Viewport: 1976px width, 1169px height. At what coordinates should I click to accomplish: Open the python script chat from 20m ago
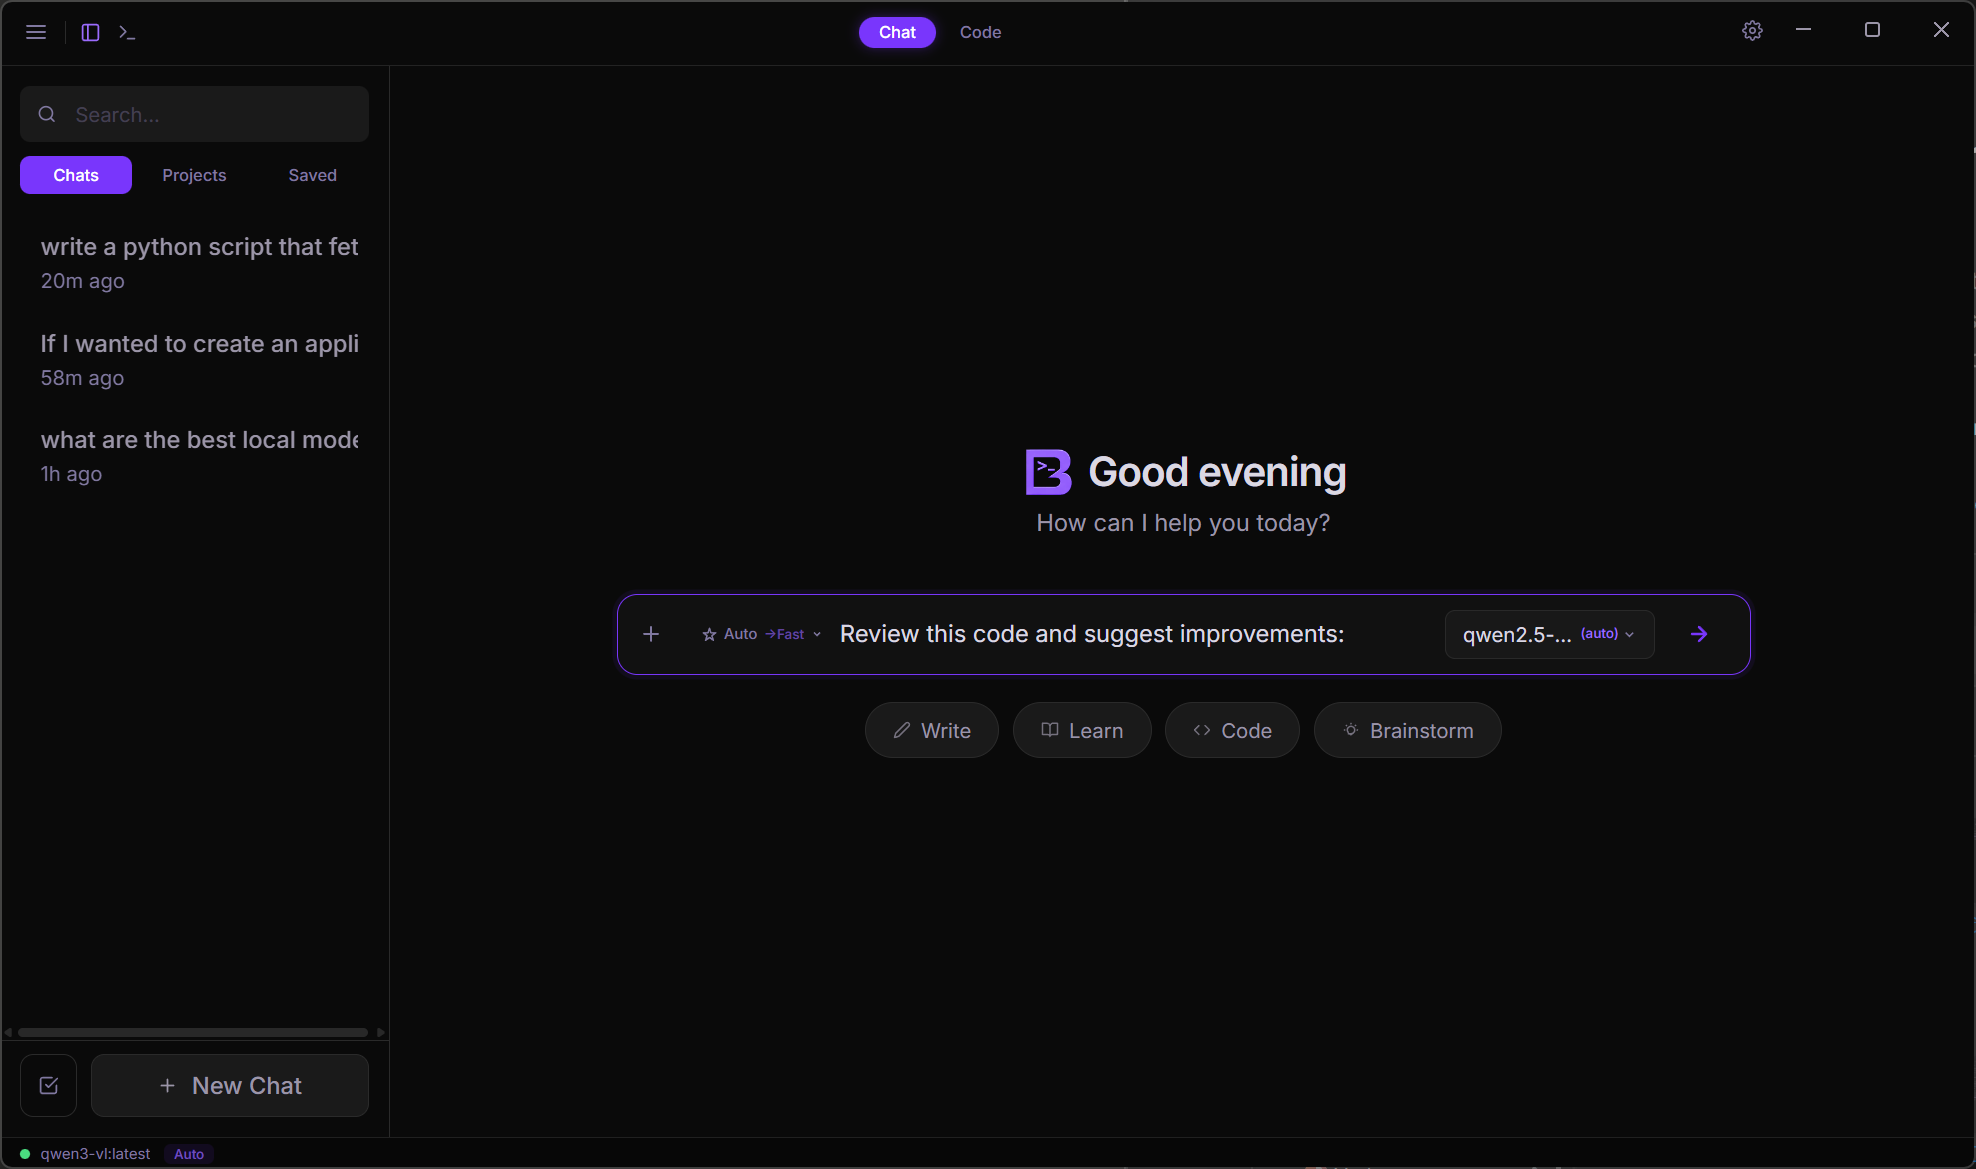199,262
